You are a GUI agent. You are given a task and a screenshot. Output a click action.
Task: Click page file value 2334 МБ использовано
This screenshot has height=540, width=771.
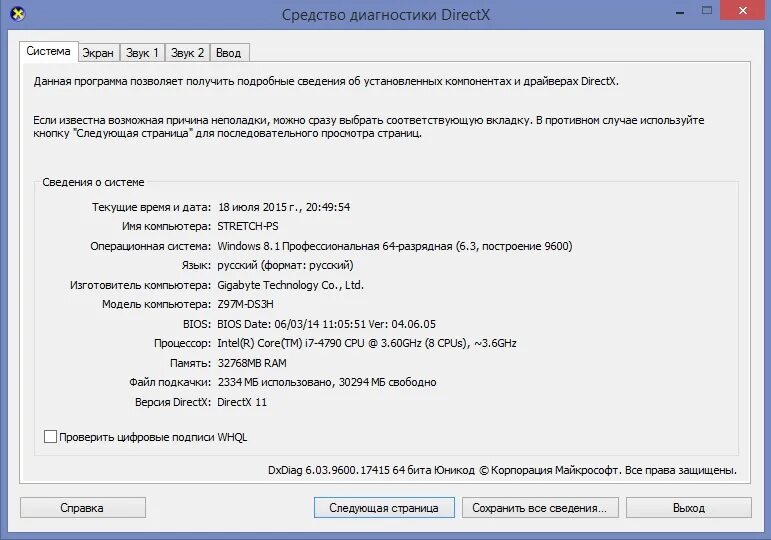tap(327, 382)
